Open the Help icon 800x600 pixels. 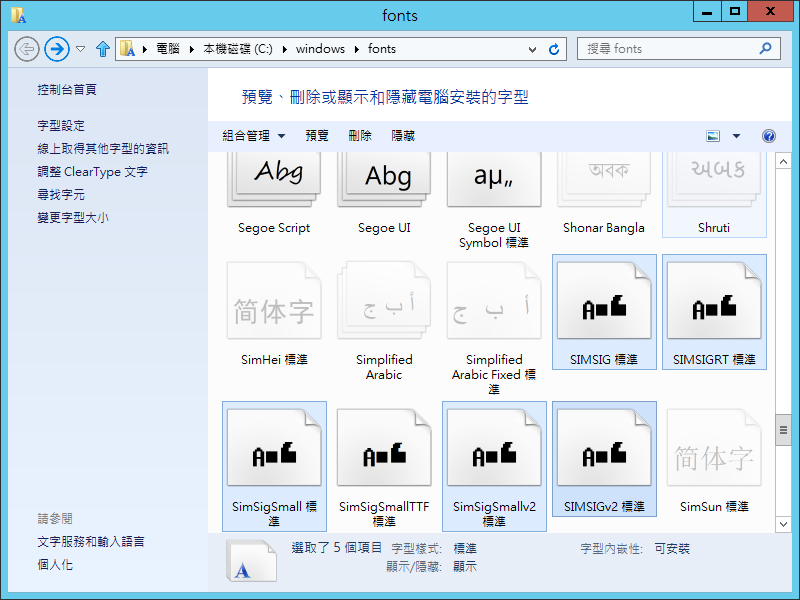click(x=769, y=136)
